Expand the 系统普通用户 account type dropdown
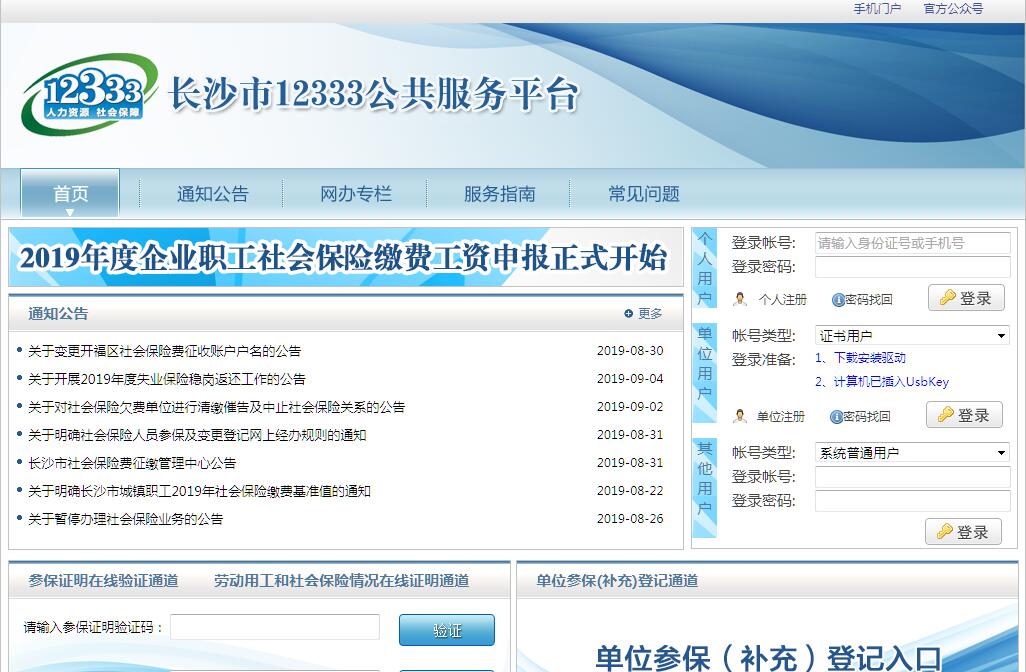 point(912,453)
